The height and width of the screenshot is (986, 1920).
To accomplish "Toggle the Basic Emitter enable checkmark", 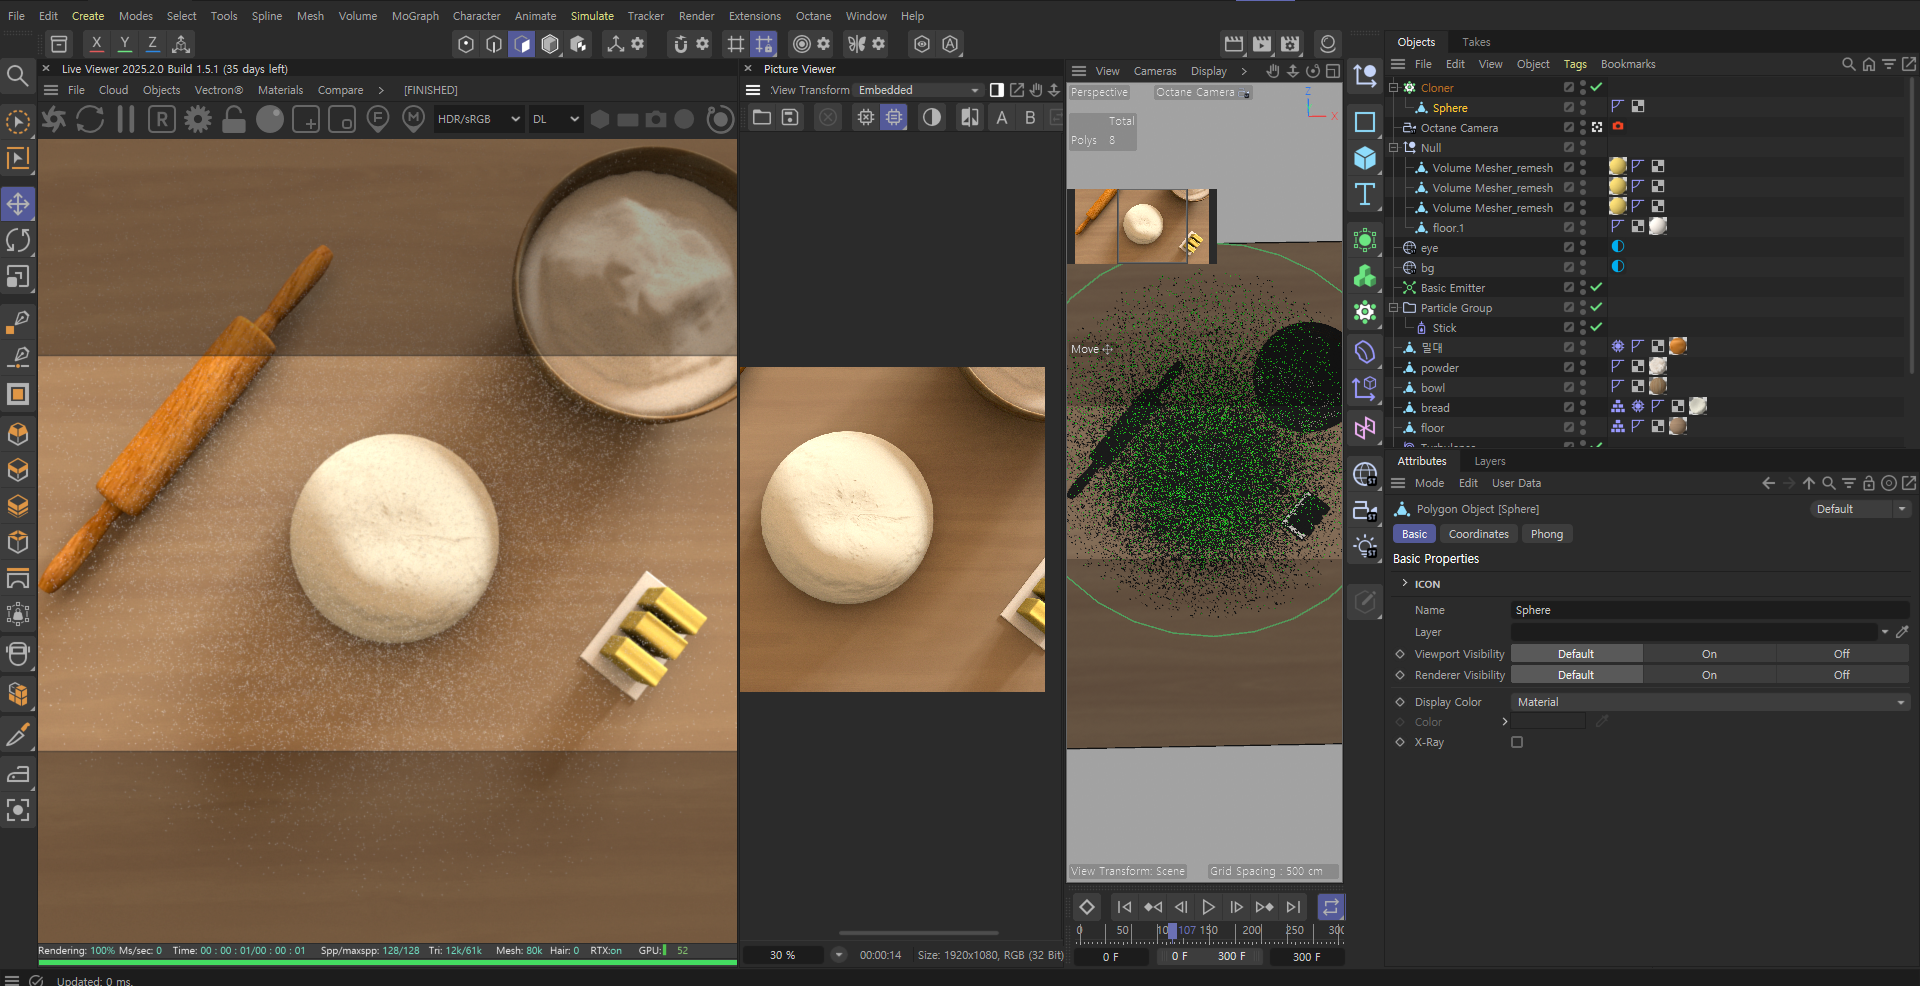I will pyautogui.click(x=1597, y=288).
